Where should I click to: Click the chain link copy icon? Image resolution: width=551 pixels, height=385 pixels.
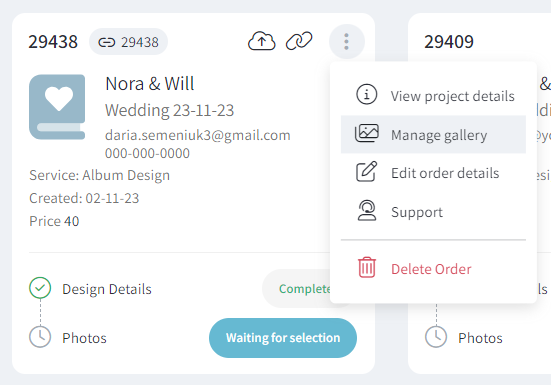point(299,41)
